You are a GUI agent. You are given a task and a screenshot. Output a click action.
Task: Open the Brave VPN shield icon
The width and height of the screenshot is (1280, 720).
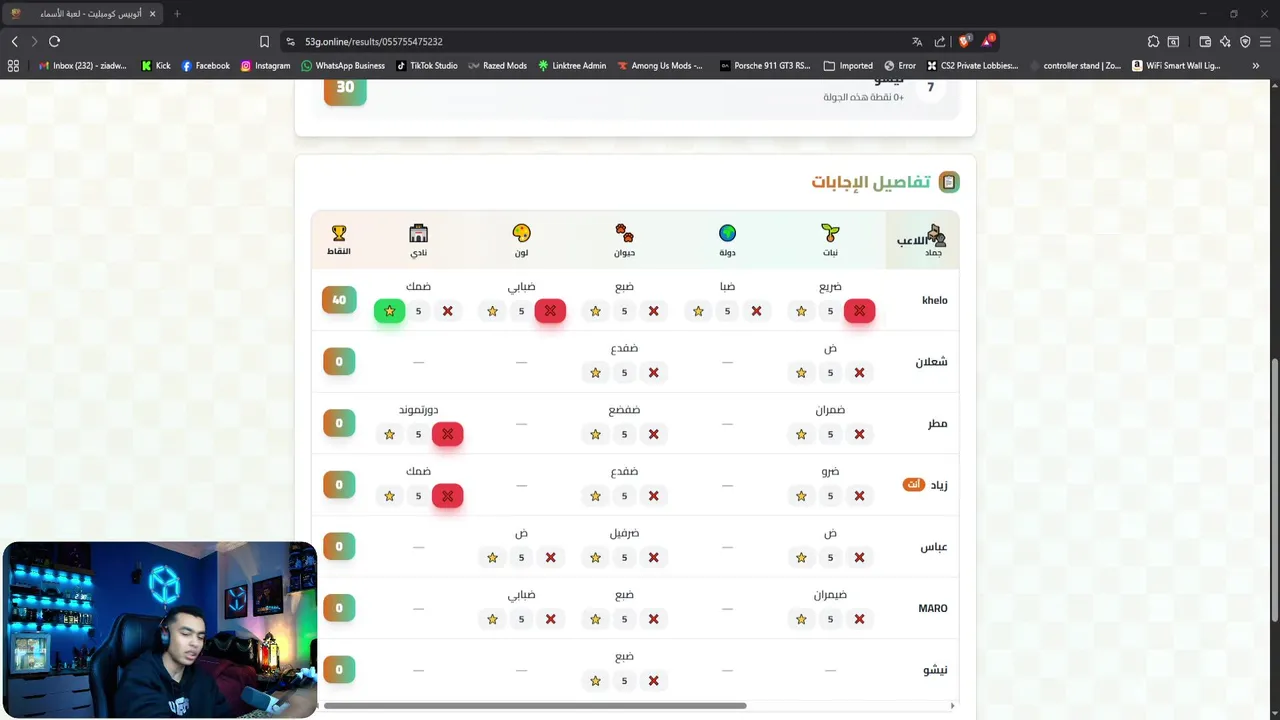coord(1245,41)
